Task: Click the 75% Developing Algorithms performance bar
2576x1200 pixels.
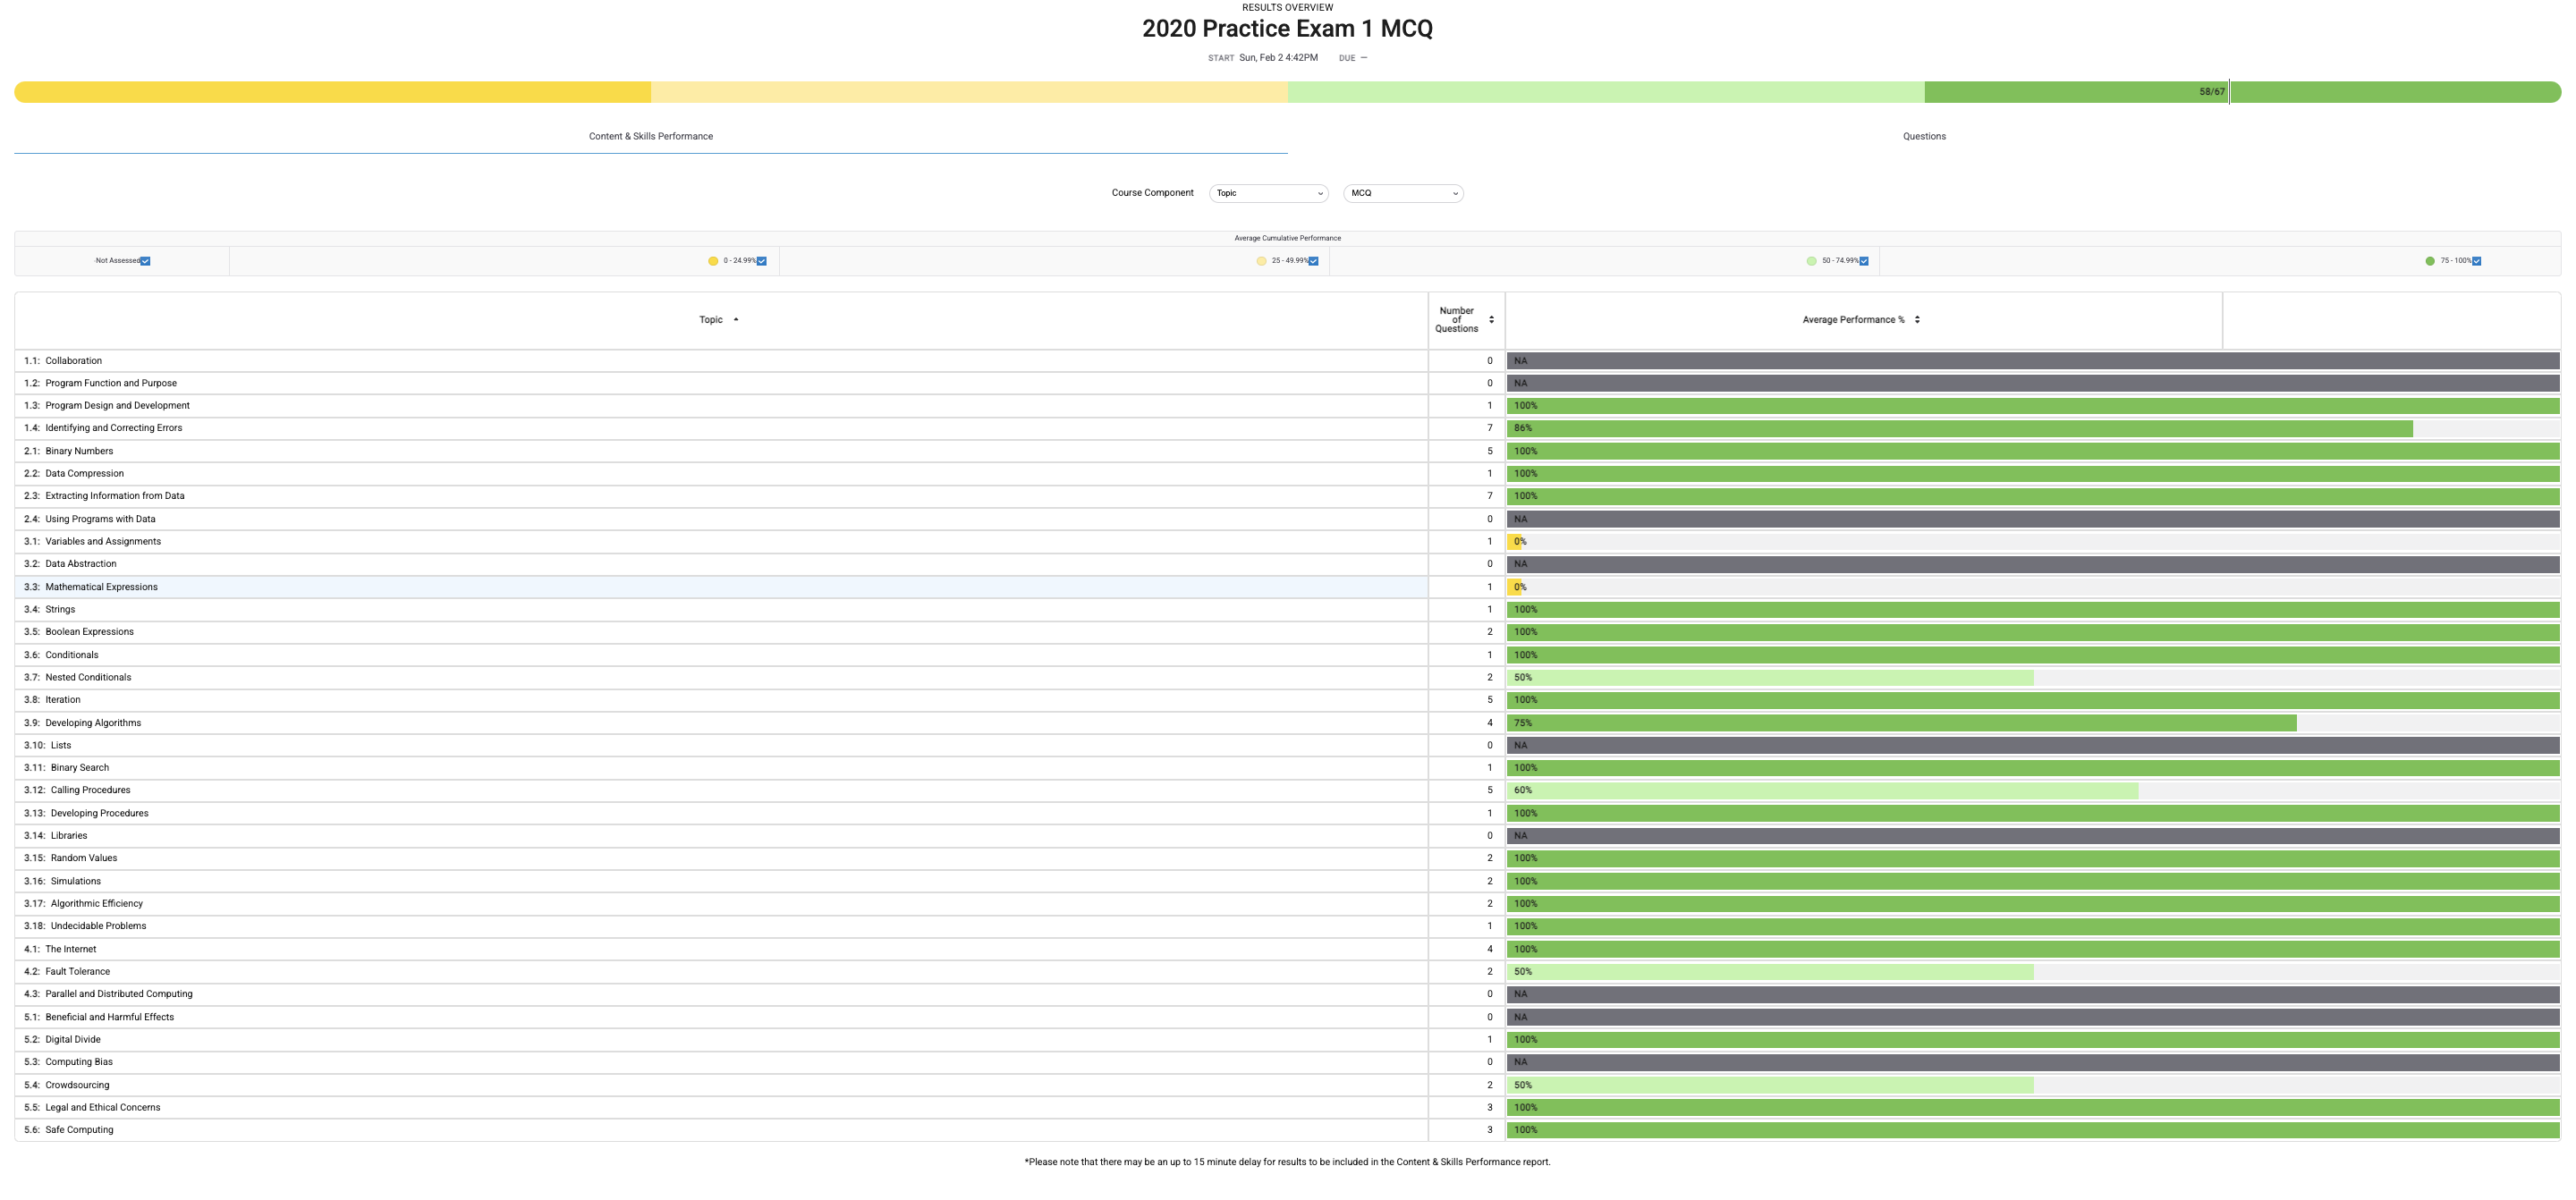Action: tap(1900, 723)
